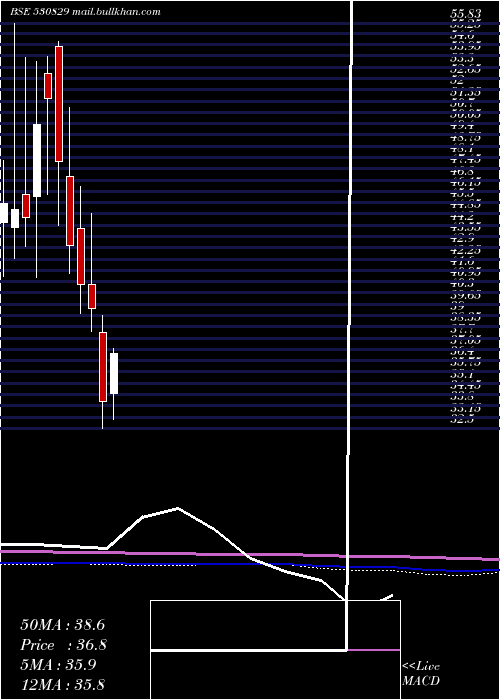The image size is (500, 700).
Task: Select the Price : 36.8 reading
Action: coord(63,645)
